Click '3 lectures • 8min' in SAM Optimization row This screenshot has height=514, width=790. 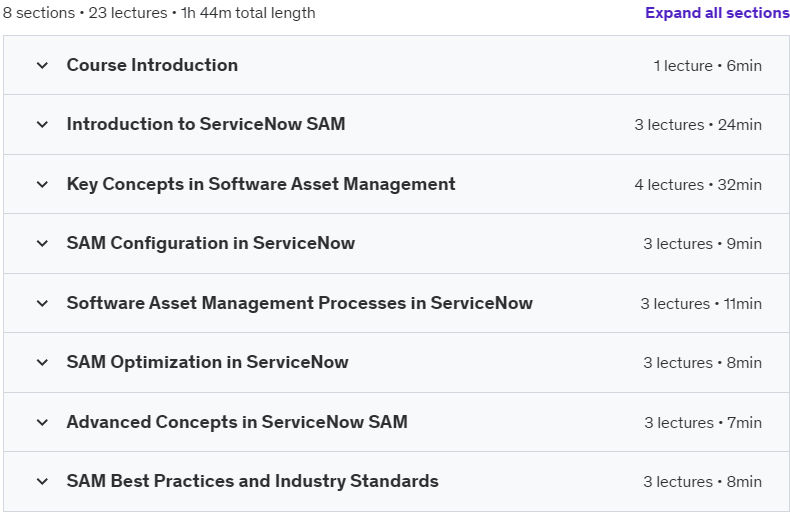tap(702, 363)
